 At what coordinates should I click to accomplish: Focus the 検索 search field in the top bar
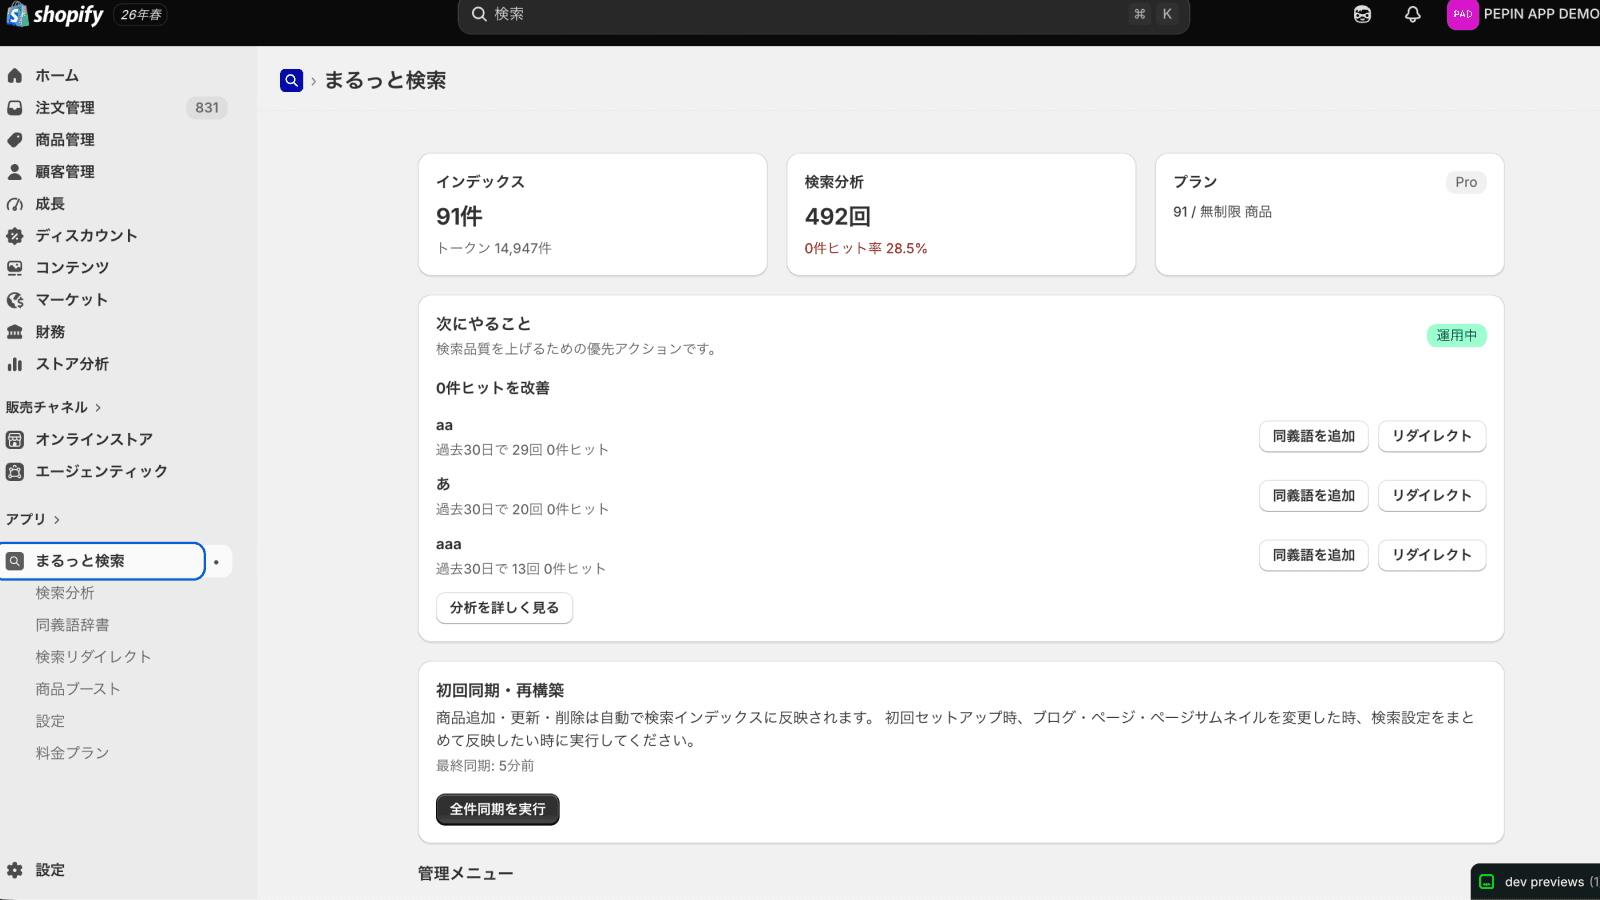[x=823, y=15]
